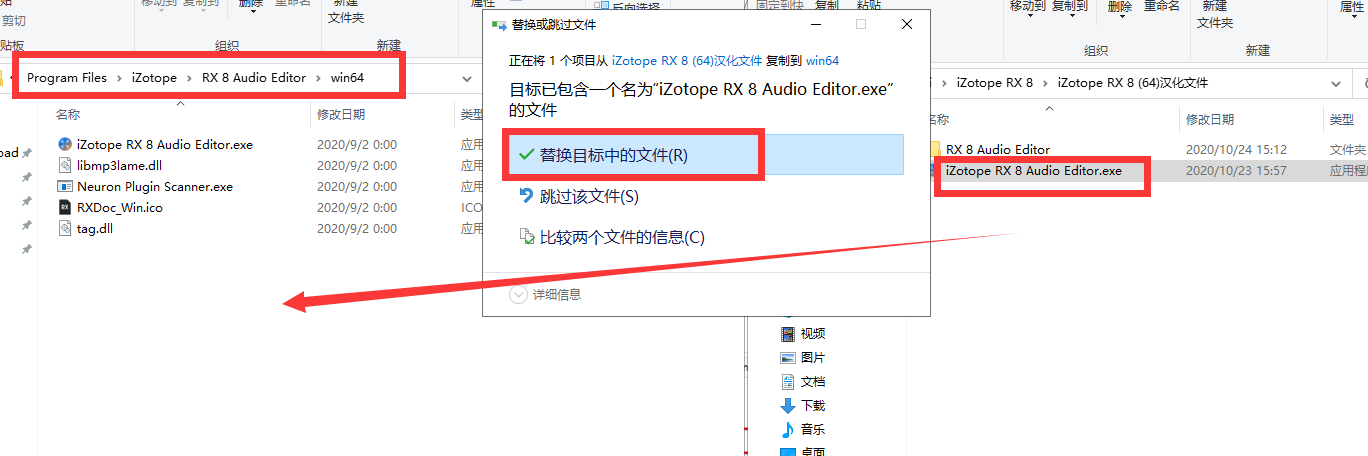The height and width of the screenshot is (456, 1368).
Task: Click the win64 breadcrumb segment
Action: coord(347,78)
